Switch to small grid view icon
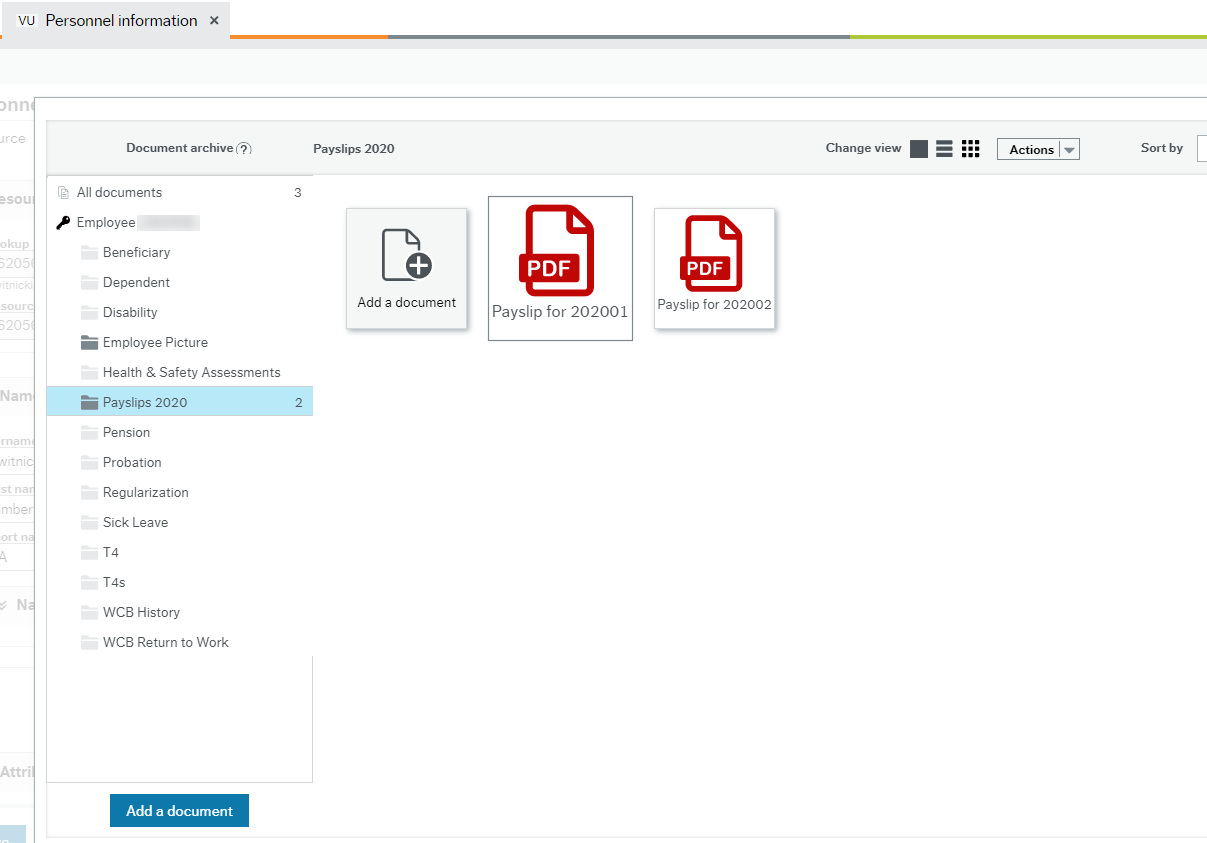 click(x=970, y=149)
